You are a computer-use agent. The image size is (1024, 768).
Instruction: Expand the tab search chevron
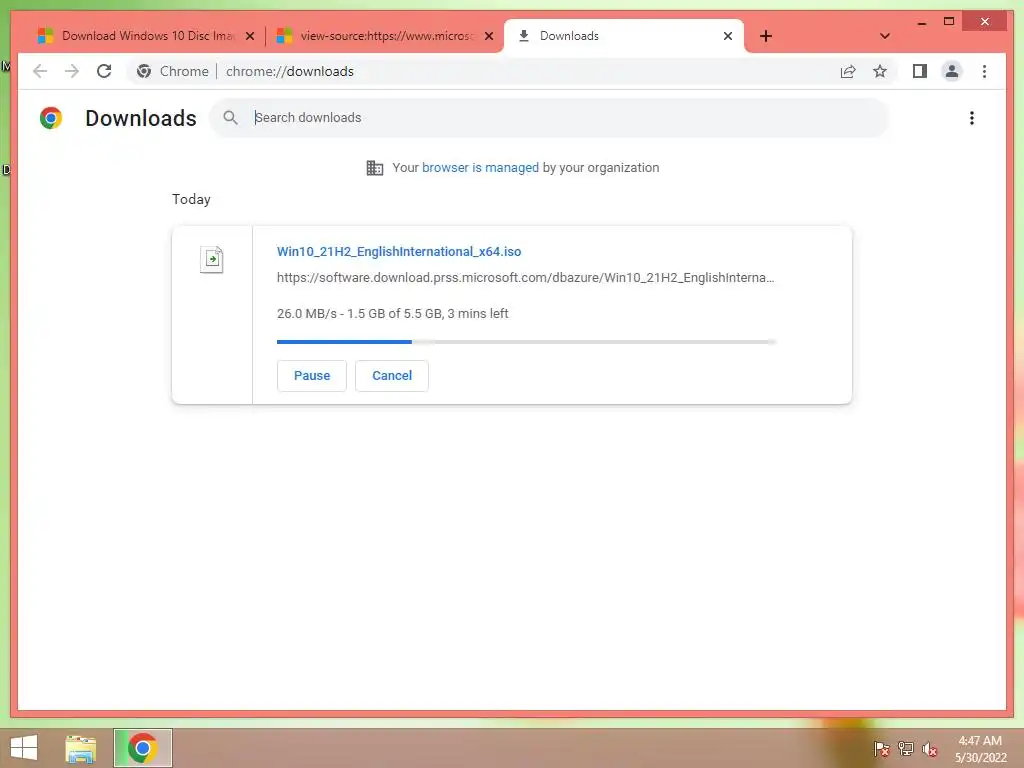(885, 36)
